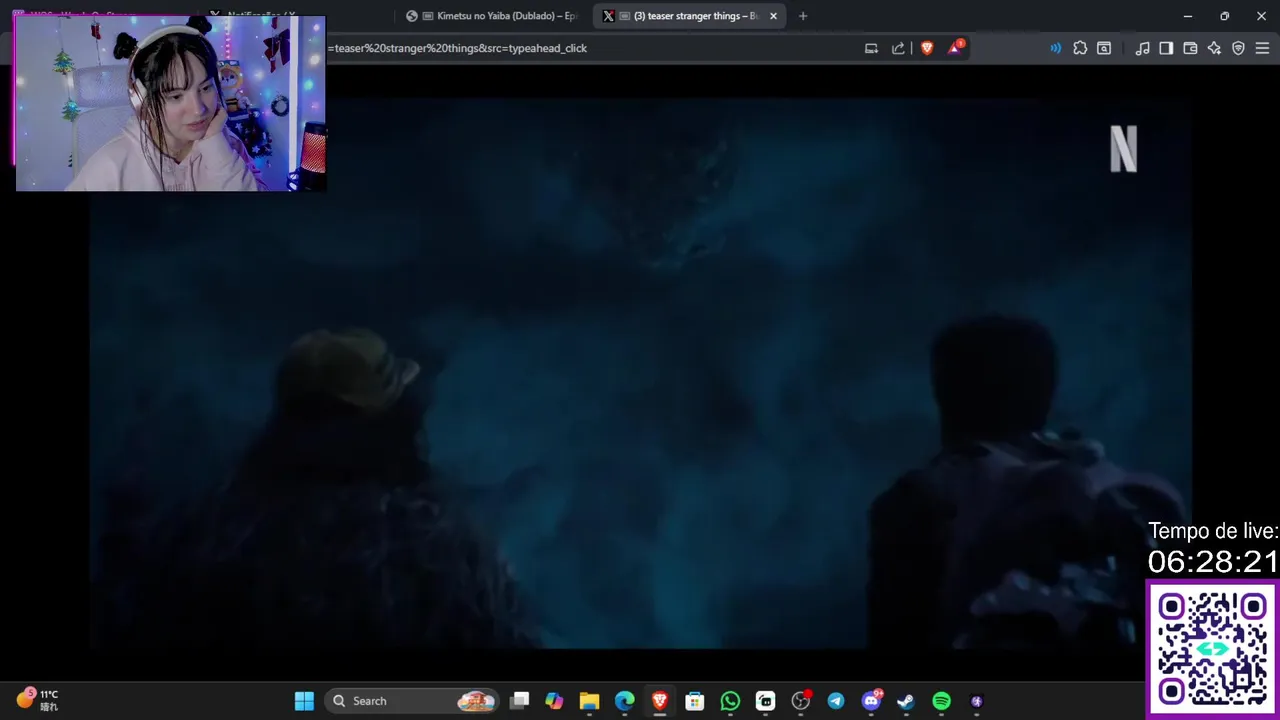This screenshot has height=720, width=1280.
Task: Click the streamer webcam overlay
Action: [170, 103]
